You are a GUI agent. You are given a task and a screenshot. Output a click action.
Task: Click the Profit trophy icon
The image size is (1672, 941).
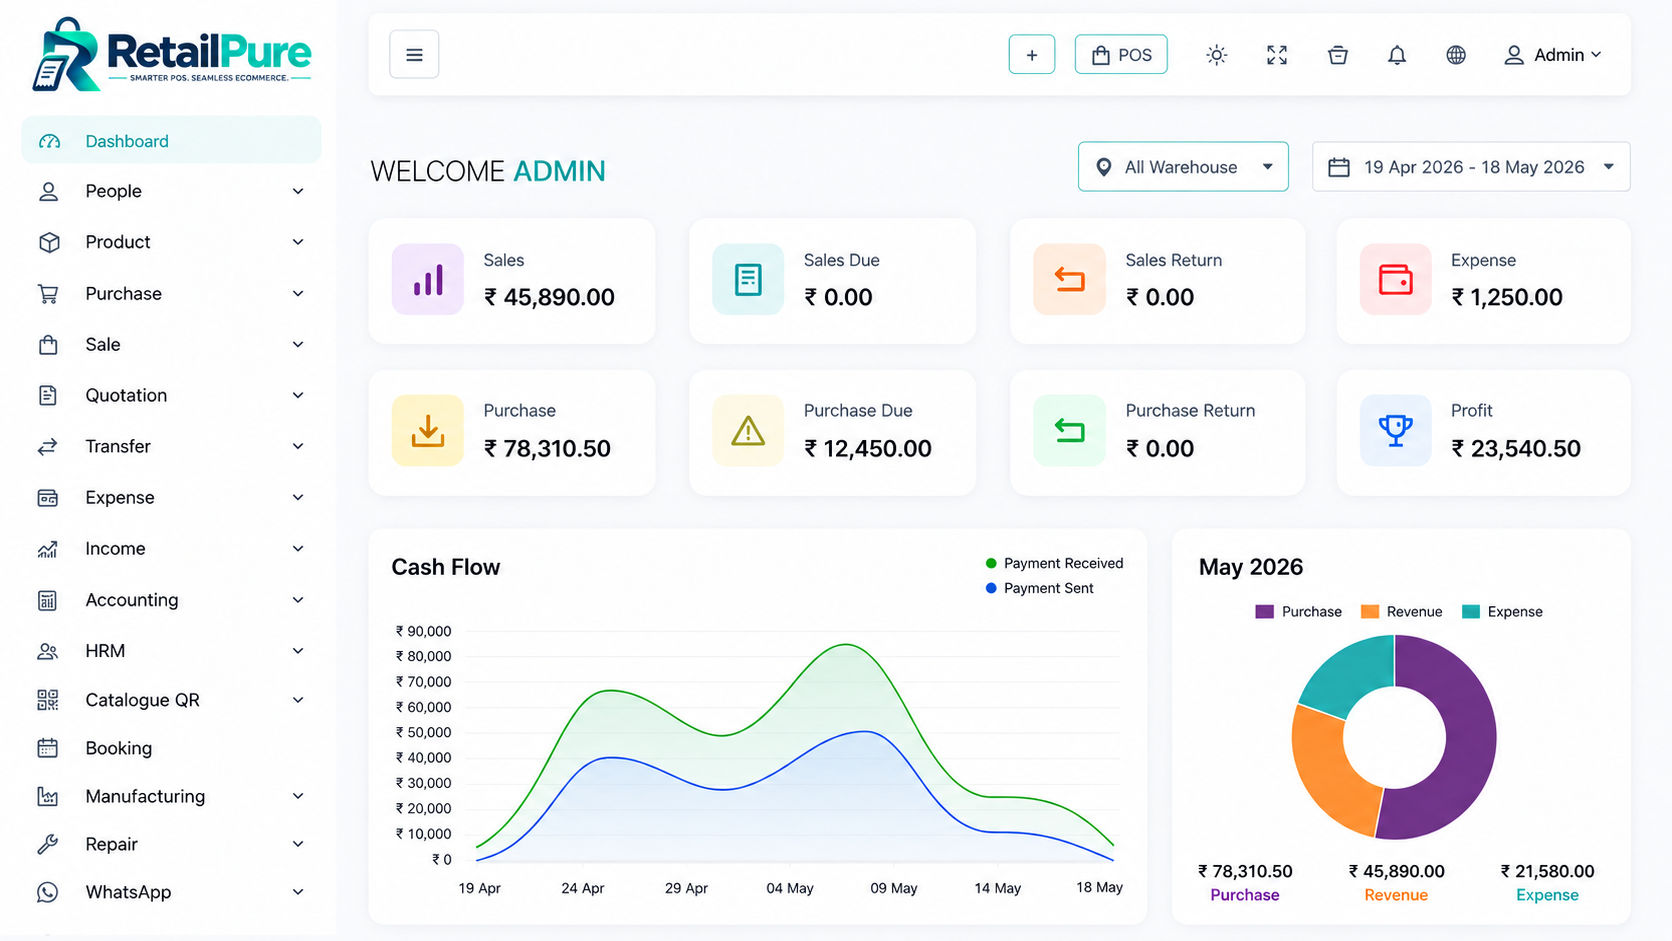click(1395, 430)
